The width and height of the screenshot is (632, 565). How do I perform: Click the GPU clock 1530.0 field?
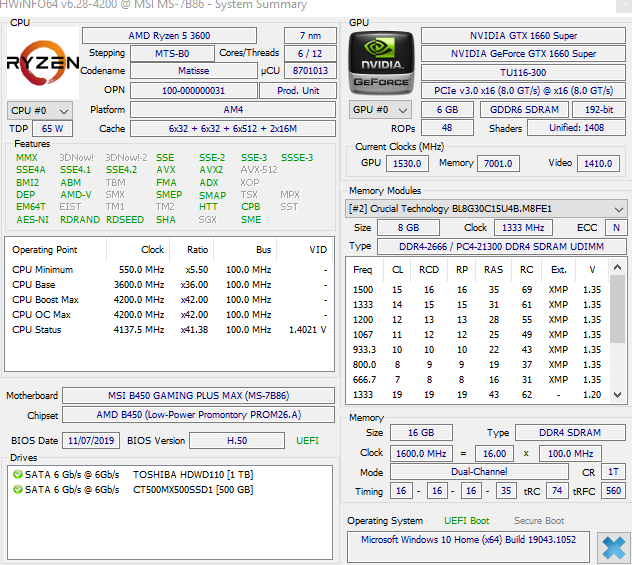tap(407, 164)
